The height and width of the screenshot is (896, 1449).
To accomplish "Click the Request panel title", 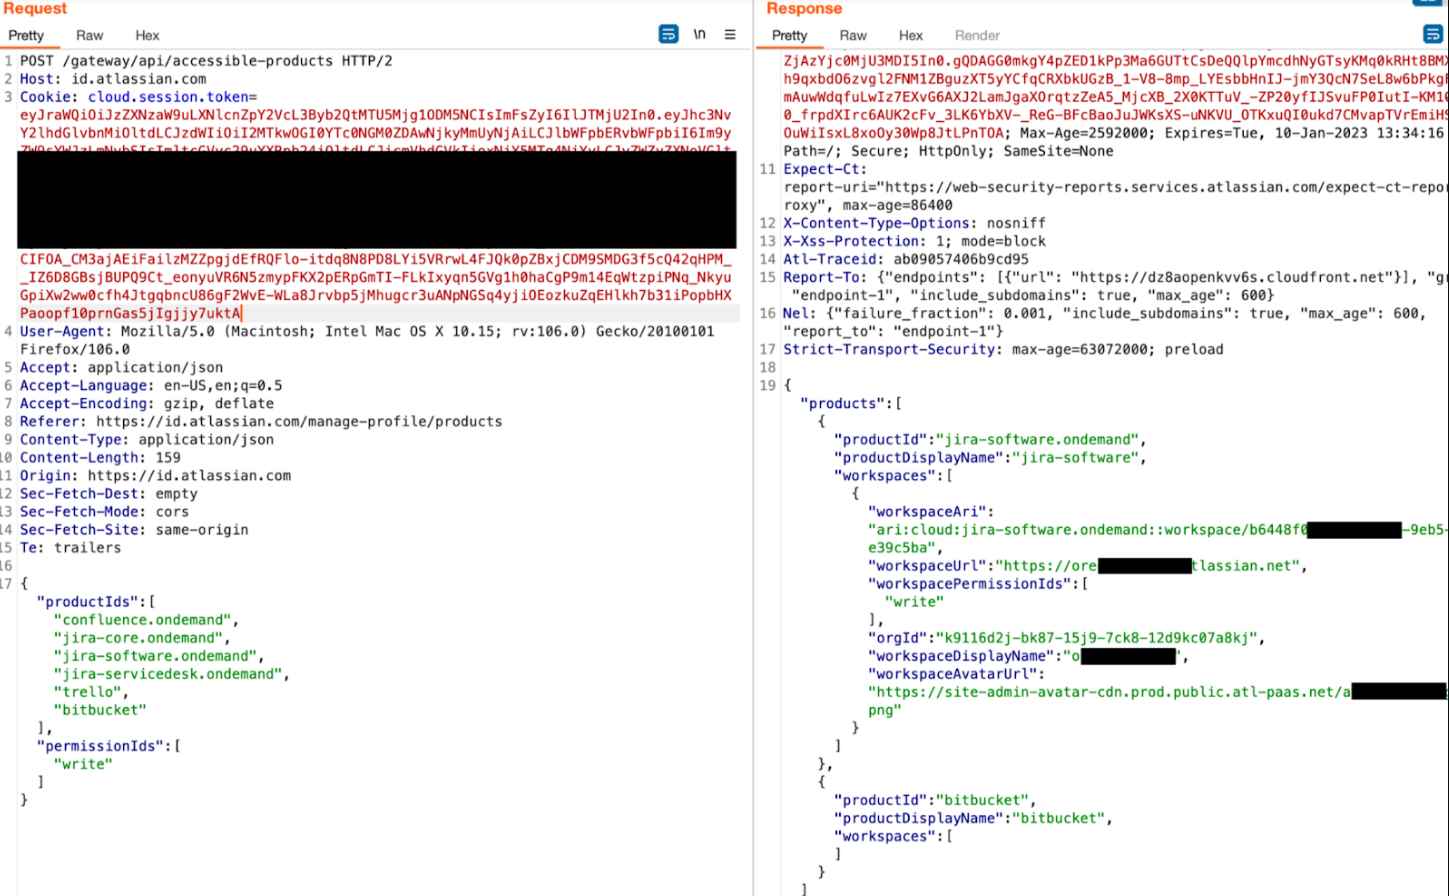I will [x=35, y=9].
